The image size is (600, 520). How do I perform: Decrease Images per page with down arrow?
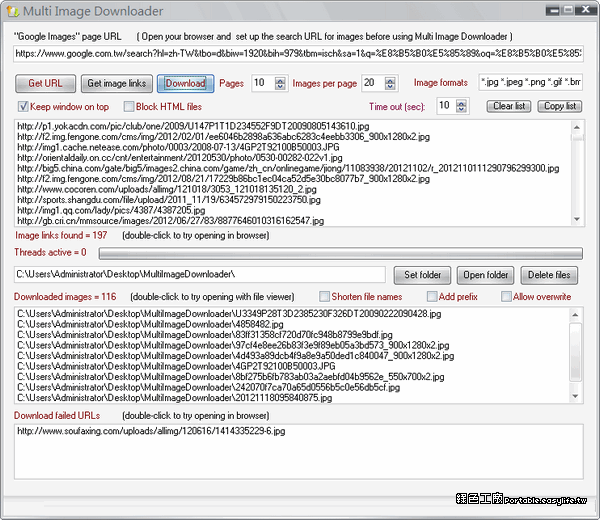point(390,86)
